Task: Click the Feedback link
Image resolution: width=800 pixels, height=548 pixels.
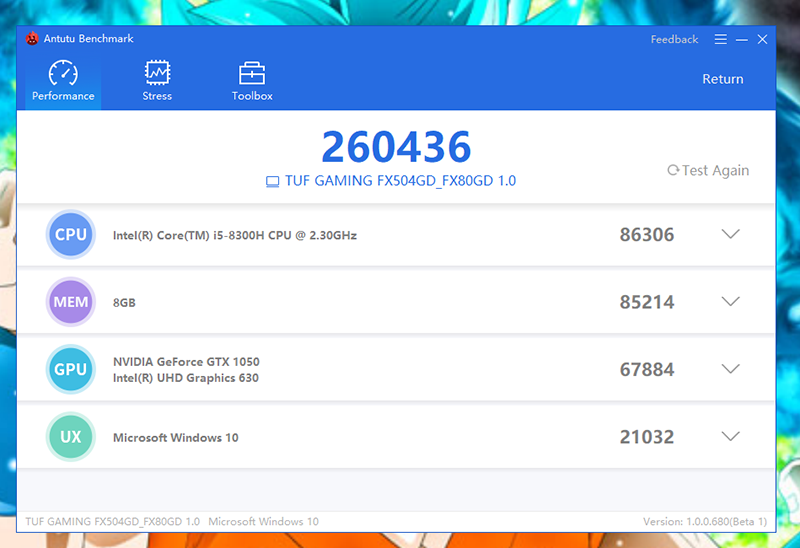Action: (674, 39)
